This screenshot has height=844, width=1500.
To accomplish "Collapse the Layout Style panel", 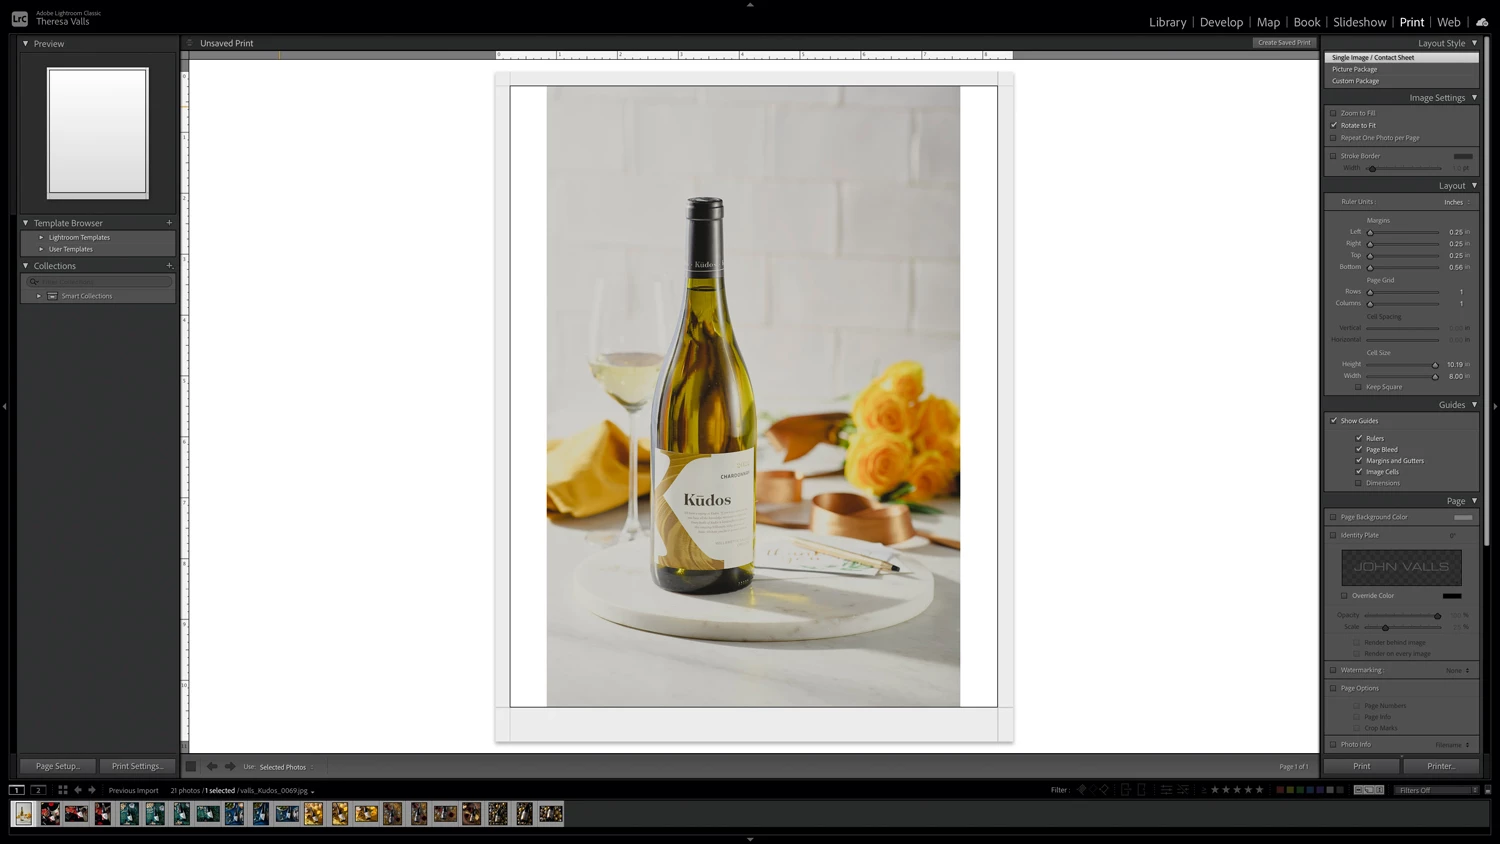I will click(x=1474, y=43).
